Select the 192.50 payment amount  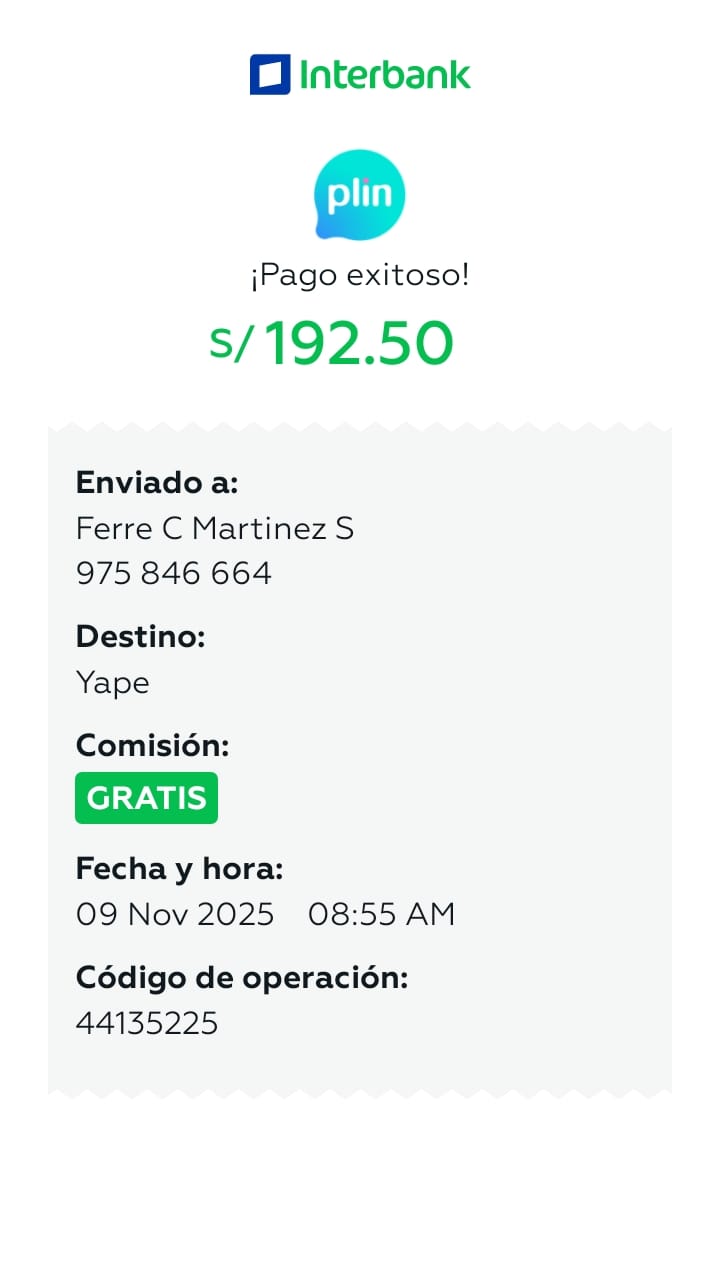[359, 343]
